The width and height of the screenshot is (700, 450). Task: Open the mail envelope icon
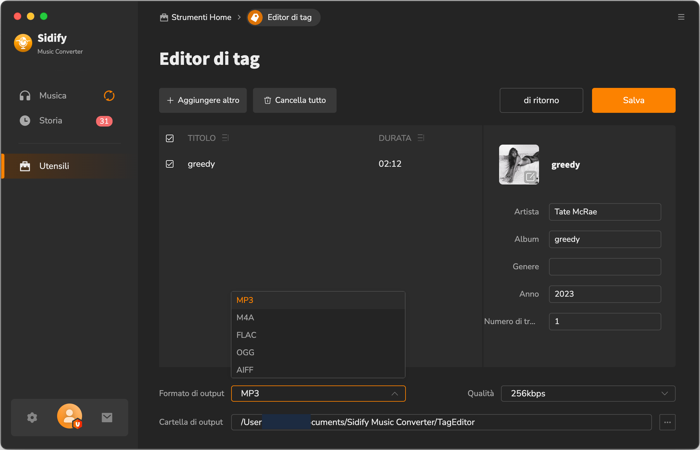coord(107,417)
